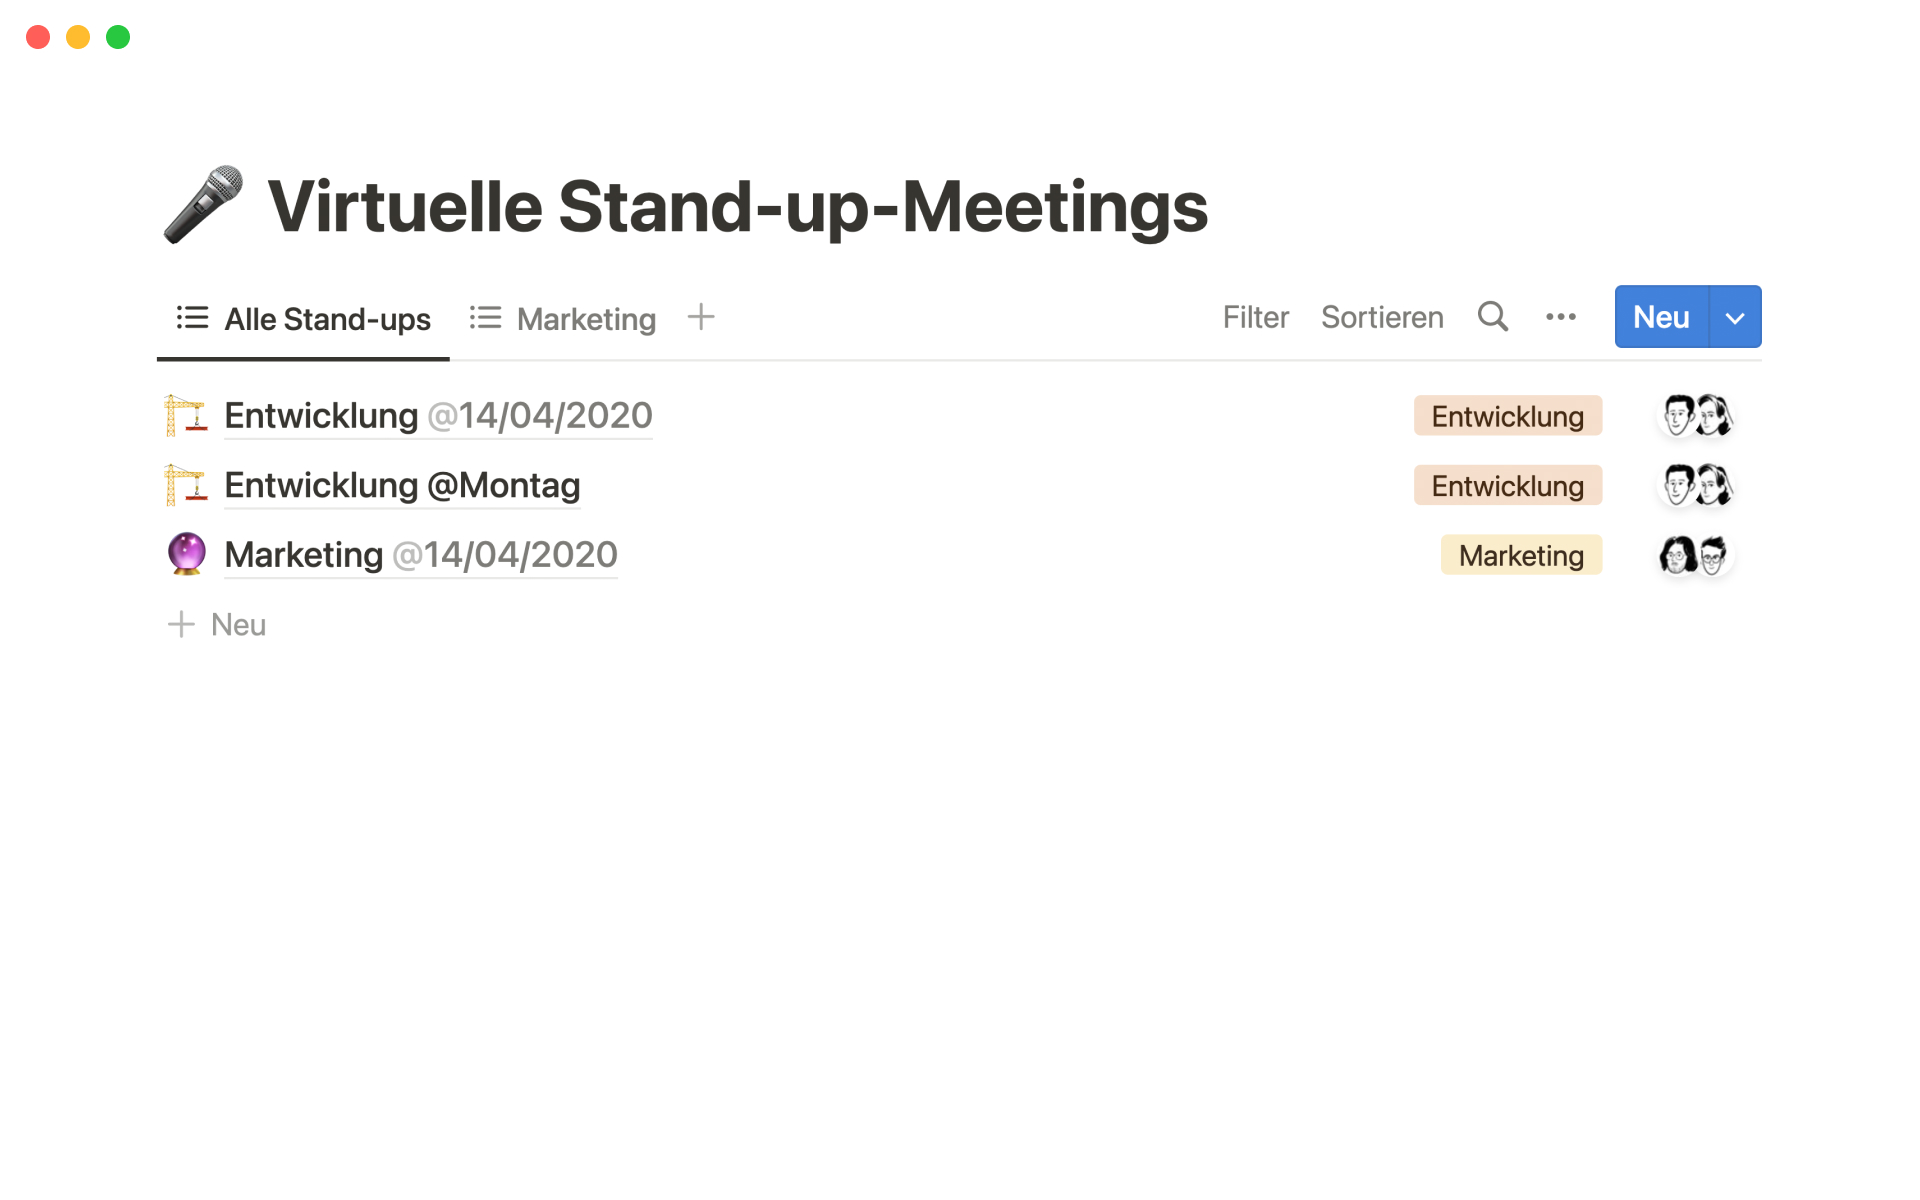Screen dimensions: 1920x1200
Task: Click avatars on Entwicklung @Montag row
Action: 1696,486
